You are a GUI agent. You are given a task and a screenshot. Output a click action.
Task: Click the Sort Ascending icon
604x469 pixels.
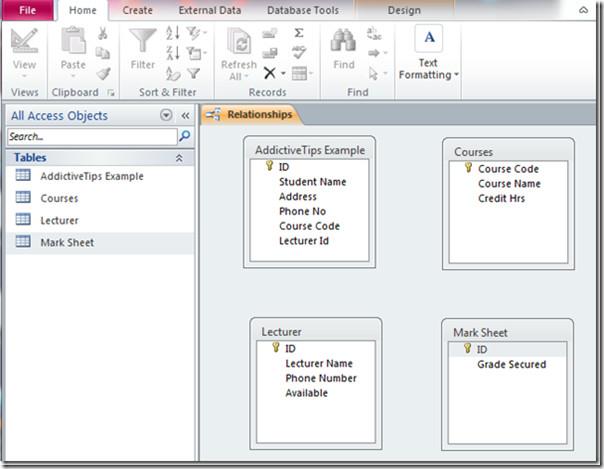point(173,33)
